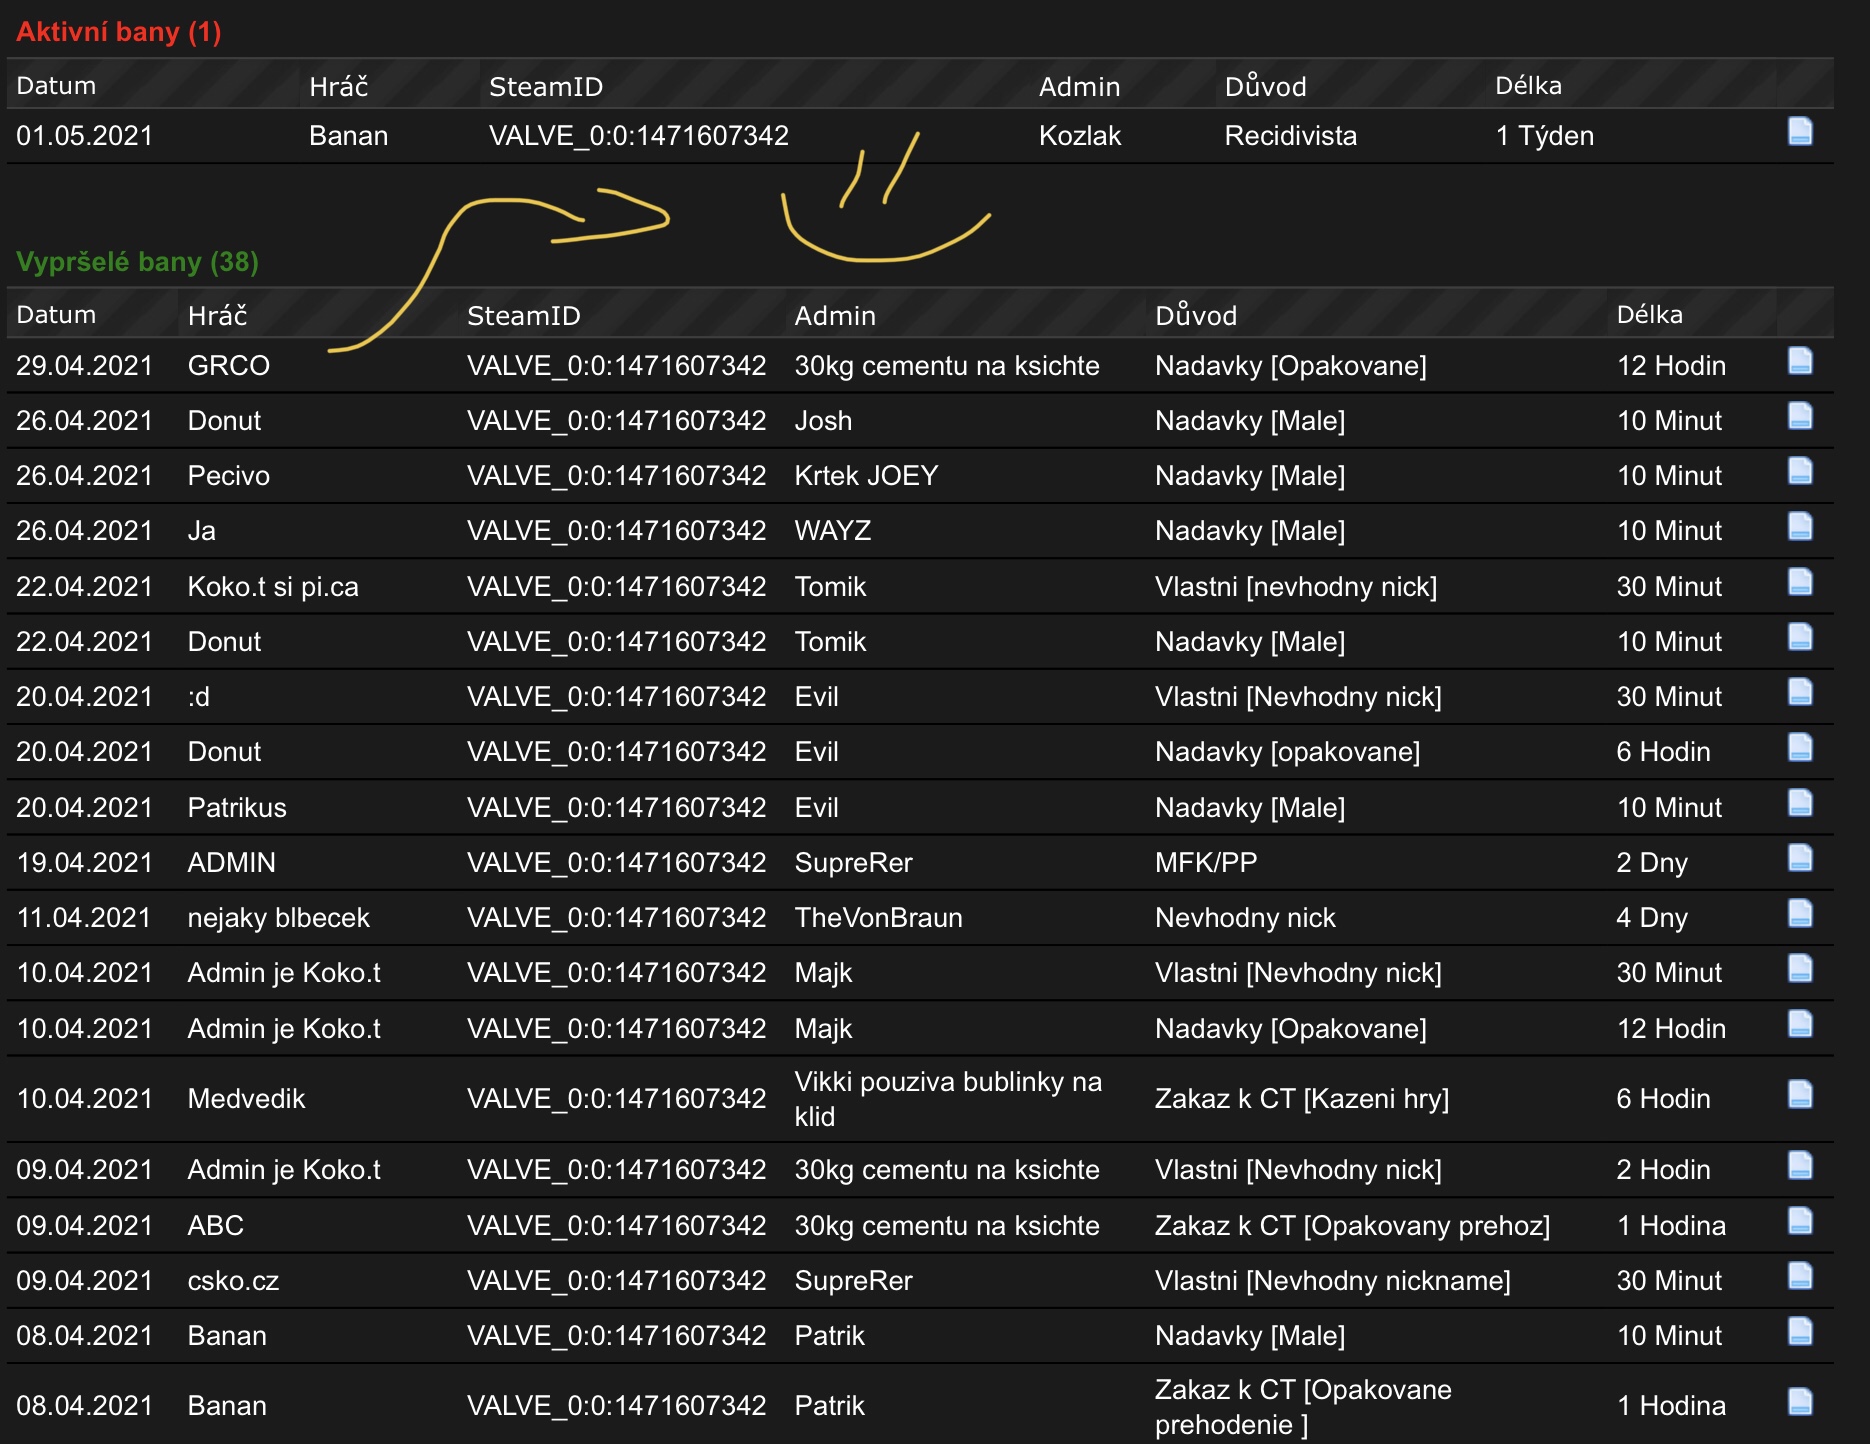Click the Vypršelé bany section heading
The width and height of the screenshot is (1870, 1444).
[137, 262]
